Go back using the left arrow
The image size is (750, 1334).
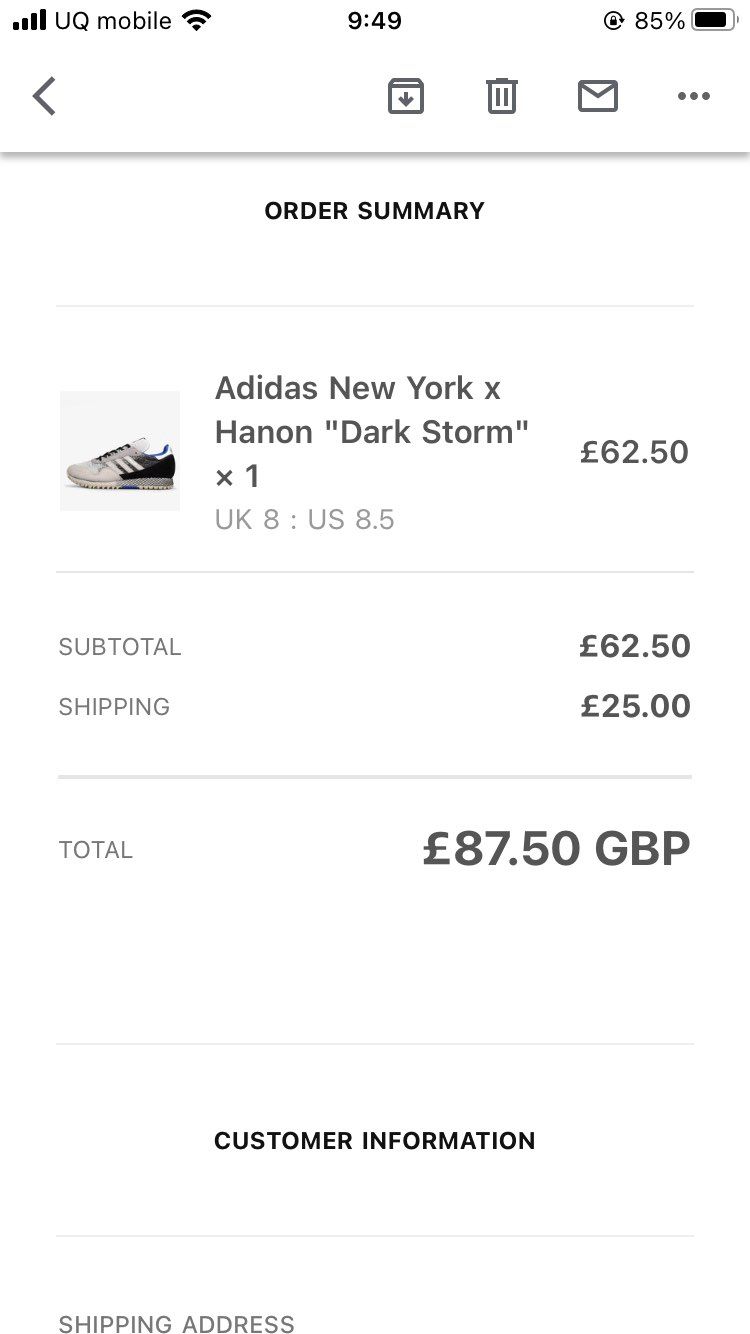click(x=44, y=97)
